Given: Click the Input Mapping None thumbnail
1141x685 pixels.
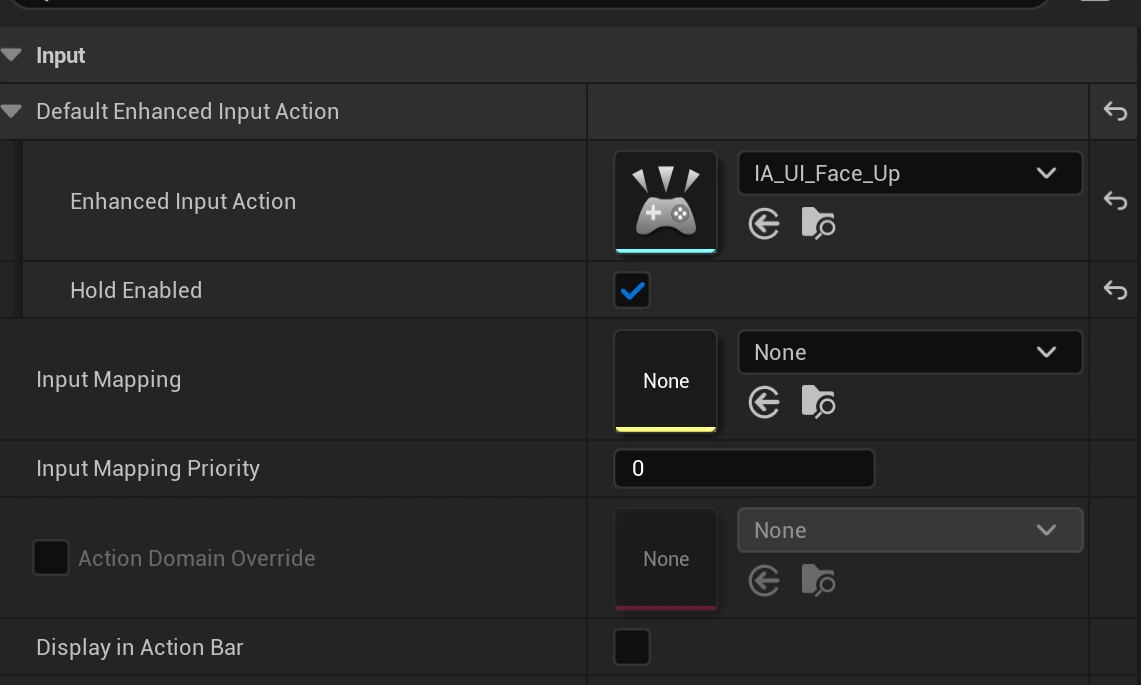Looking at the screenshot, I should 665,380.
